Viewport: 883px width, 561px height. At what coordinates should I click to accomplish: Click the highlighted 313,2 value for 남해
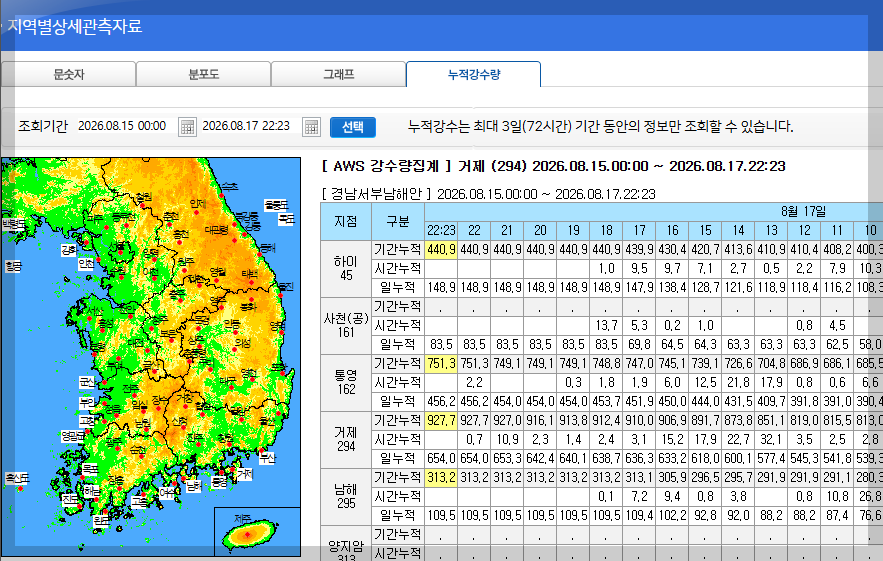coord(441,478)
